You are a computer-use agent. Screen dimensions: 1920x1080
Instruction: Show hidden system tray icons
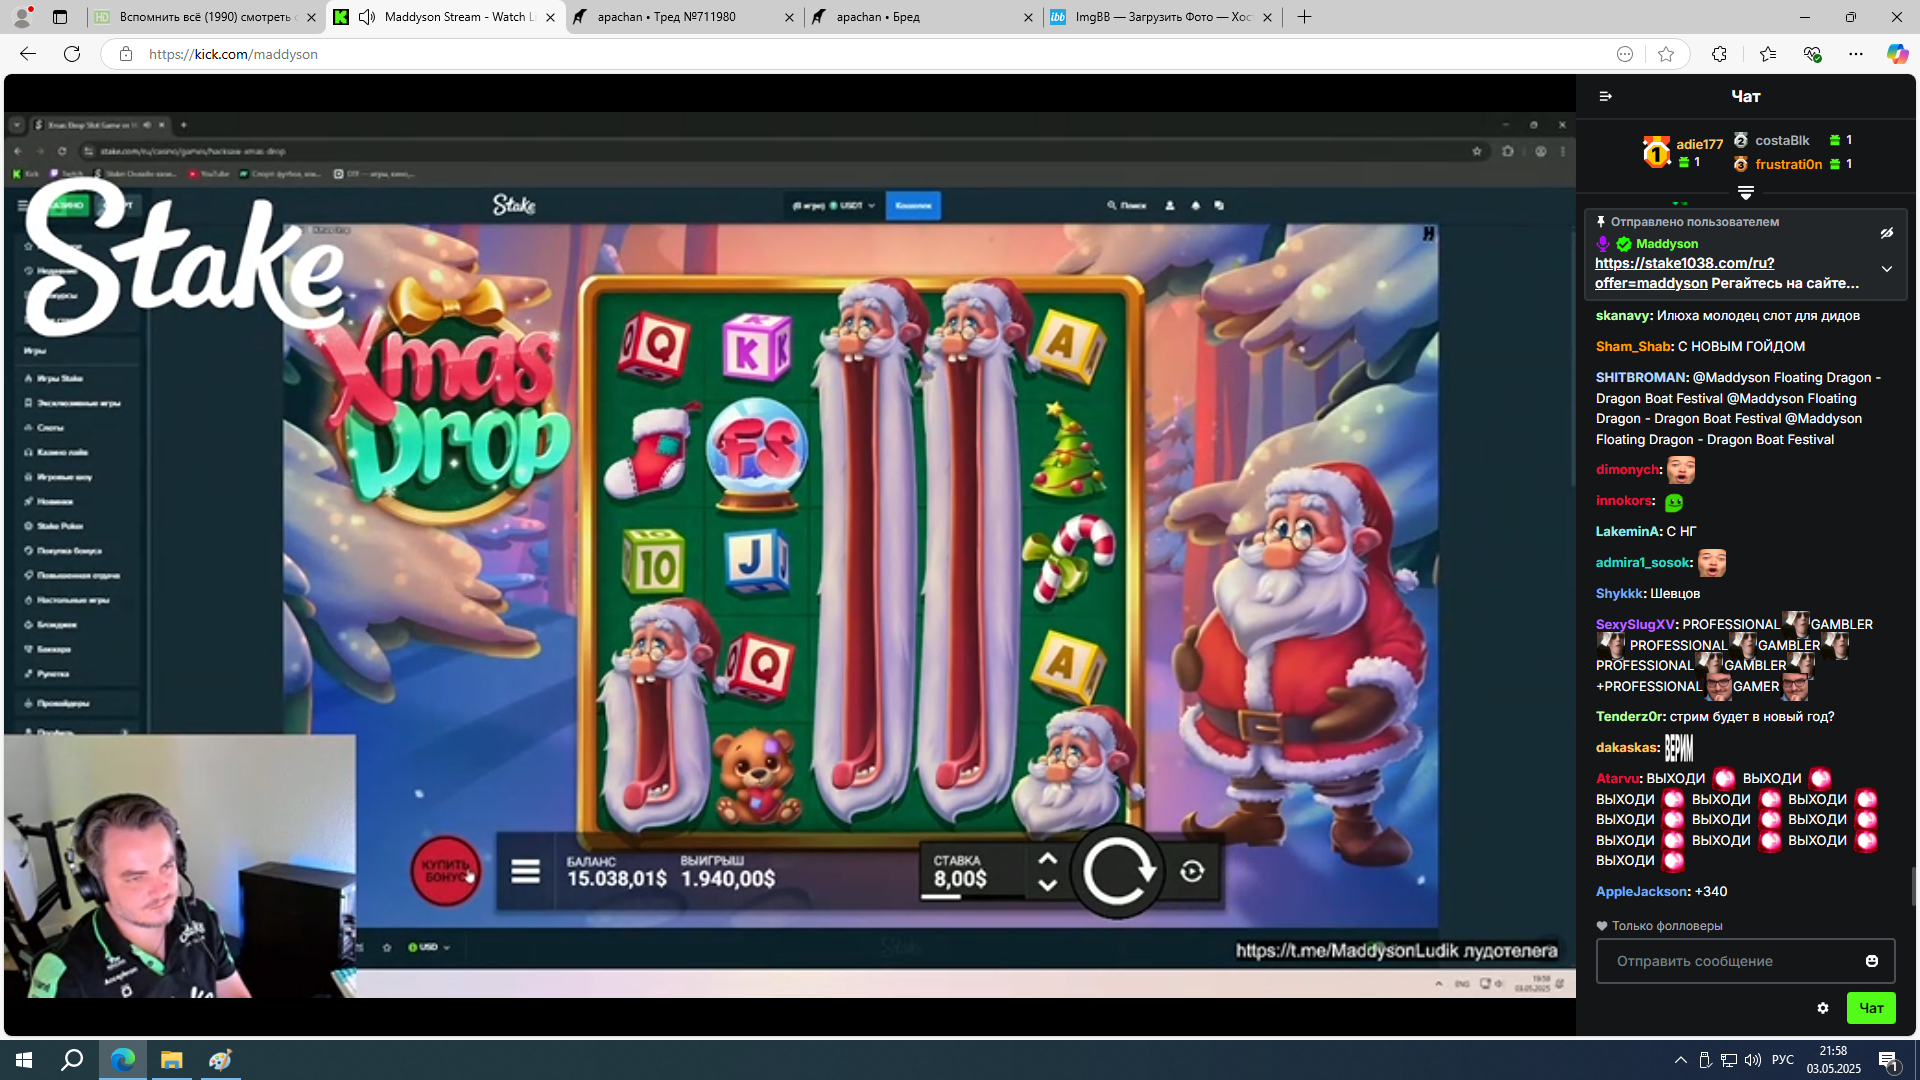1681,1060
